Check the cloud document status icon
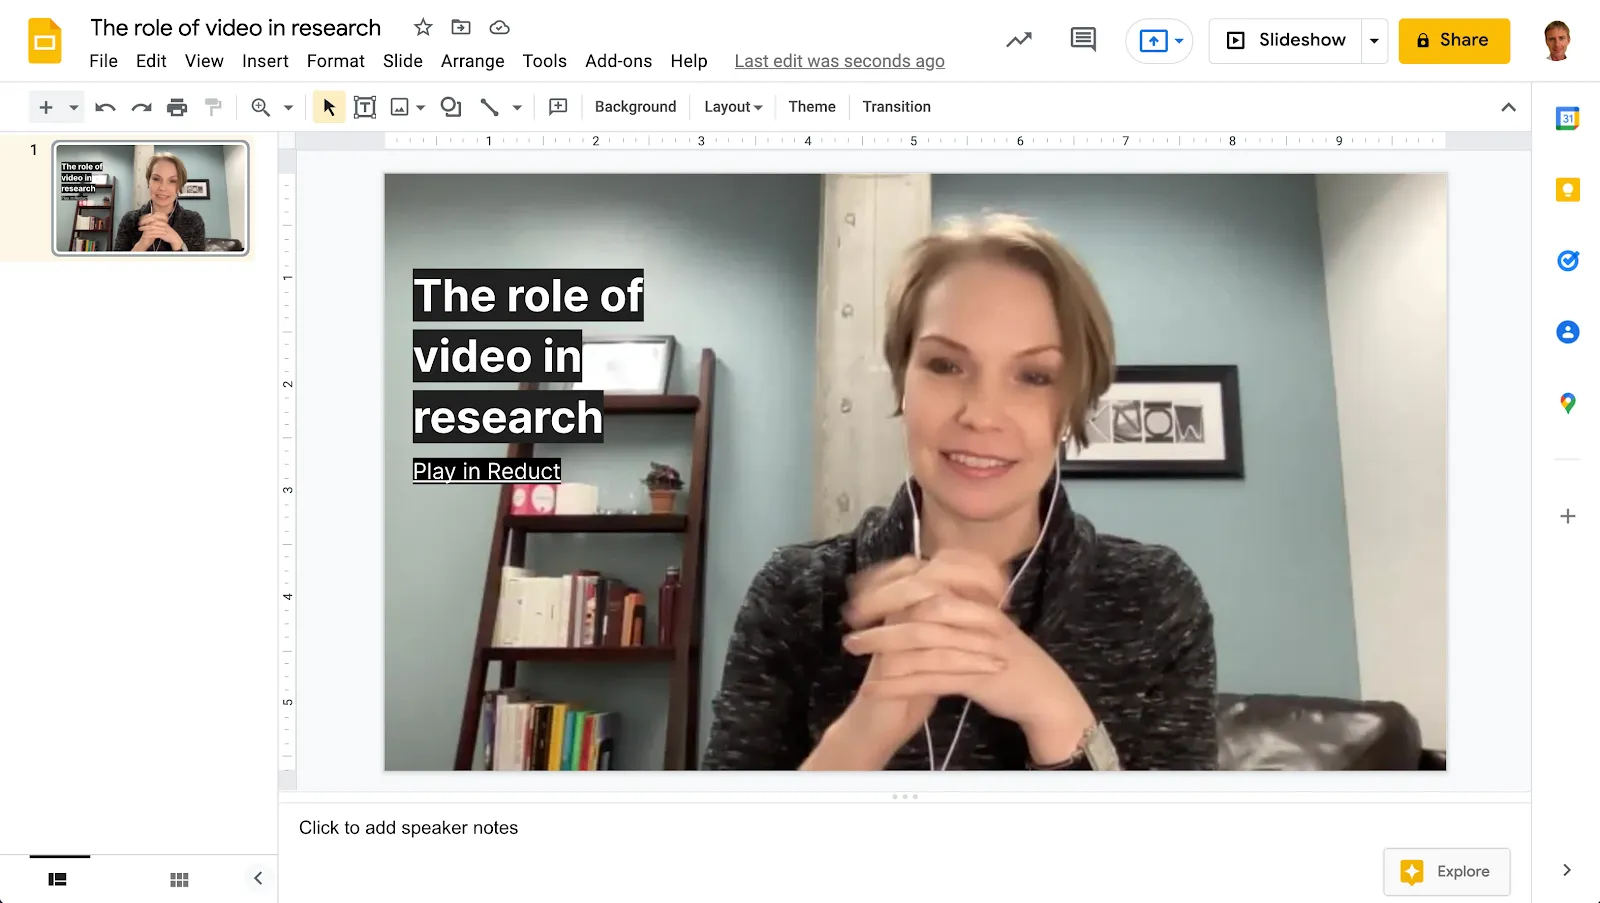This screenshot has width=1600, height=903. 499,28
